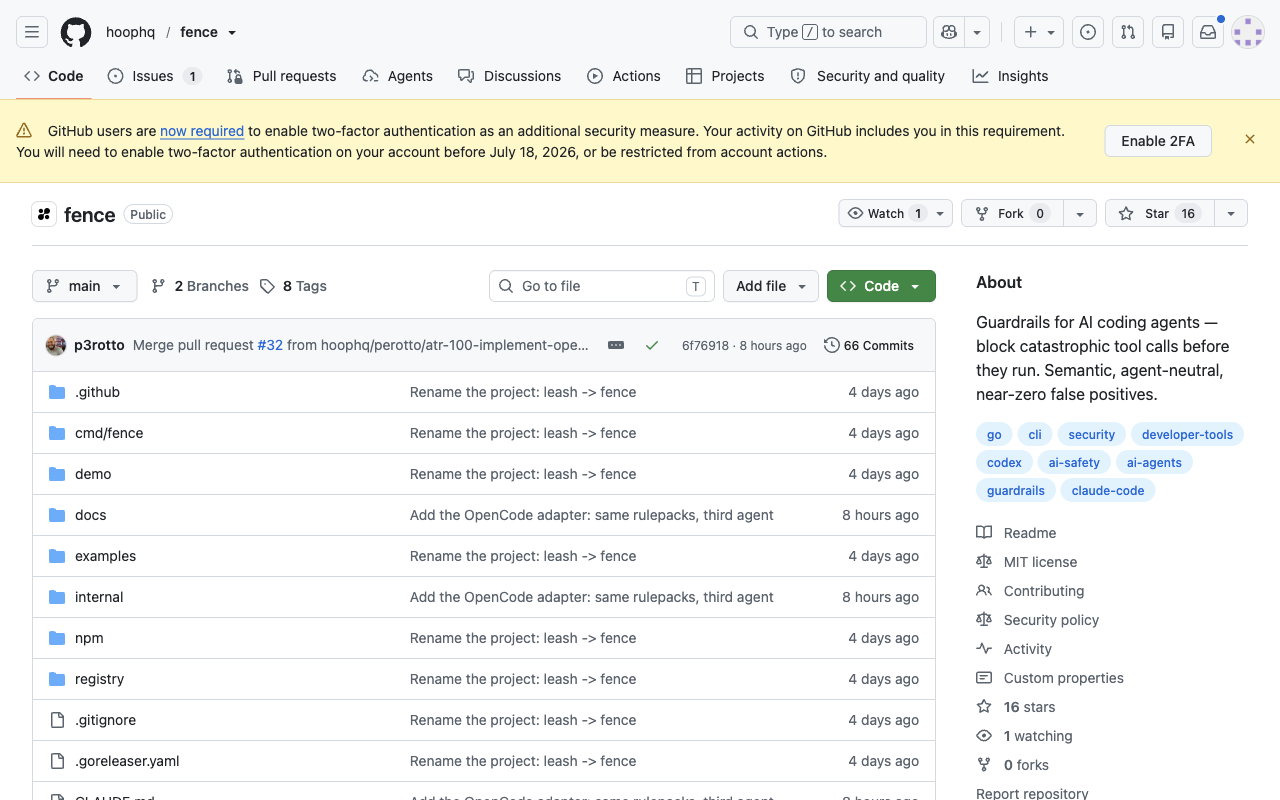The image size is (1280, 800).
Task: Click commit hash 6f76918
Action: coord(705,346)
